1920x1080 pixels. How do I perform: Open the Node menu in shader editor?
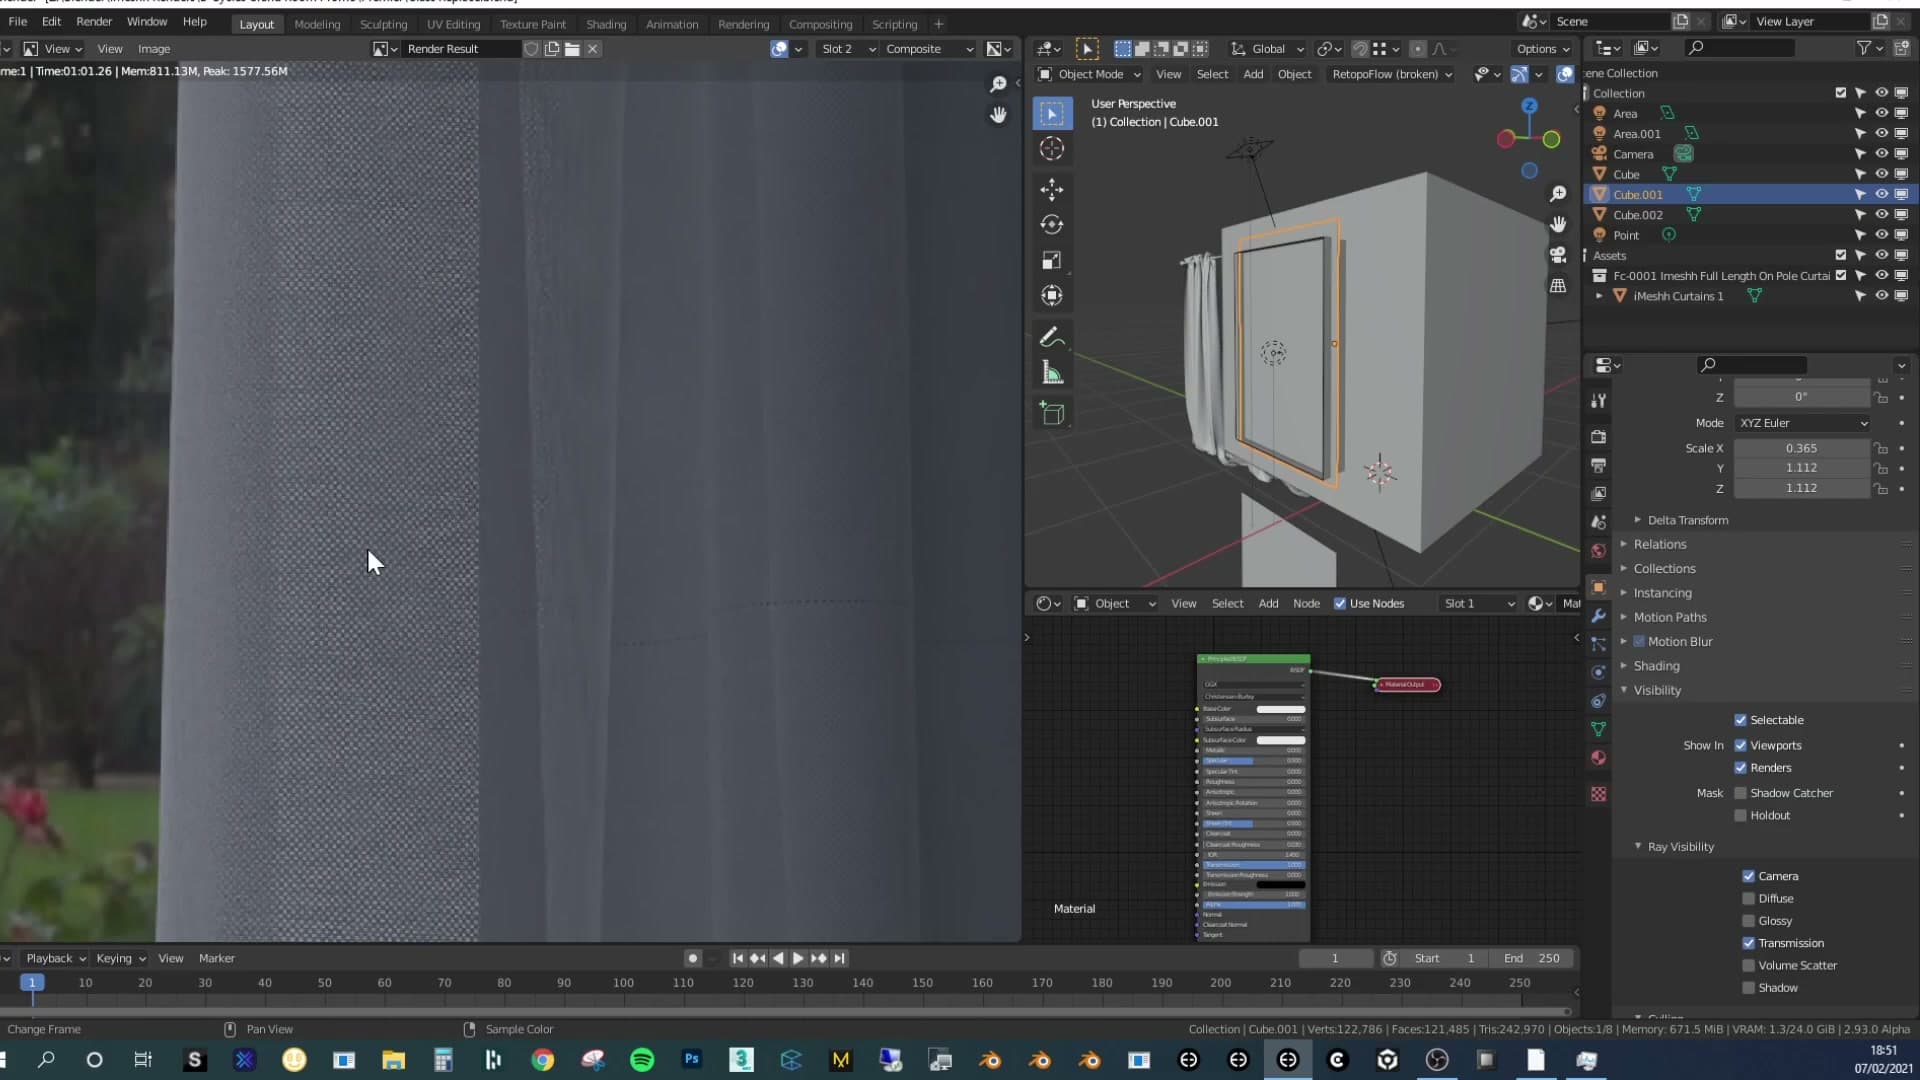1306,603
